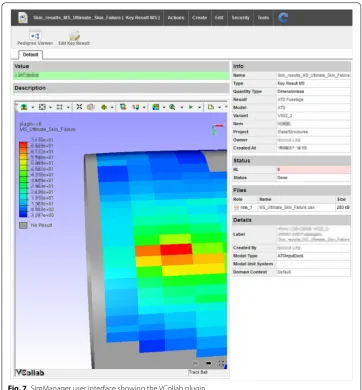
Task: Click the MS_Ultimate_Skin_Failure.cax file name
Action: point(287,207)
